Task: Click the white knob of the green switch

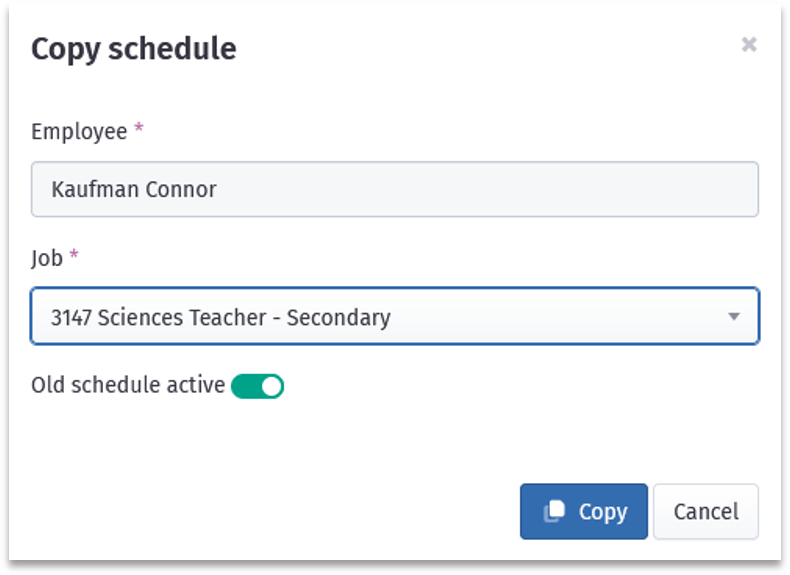Action: 271,386
